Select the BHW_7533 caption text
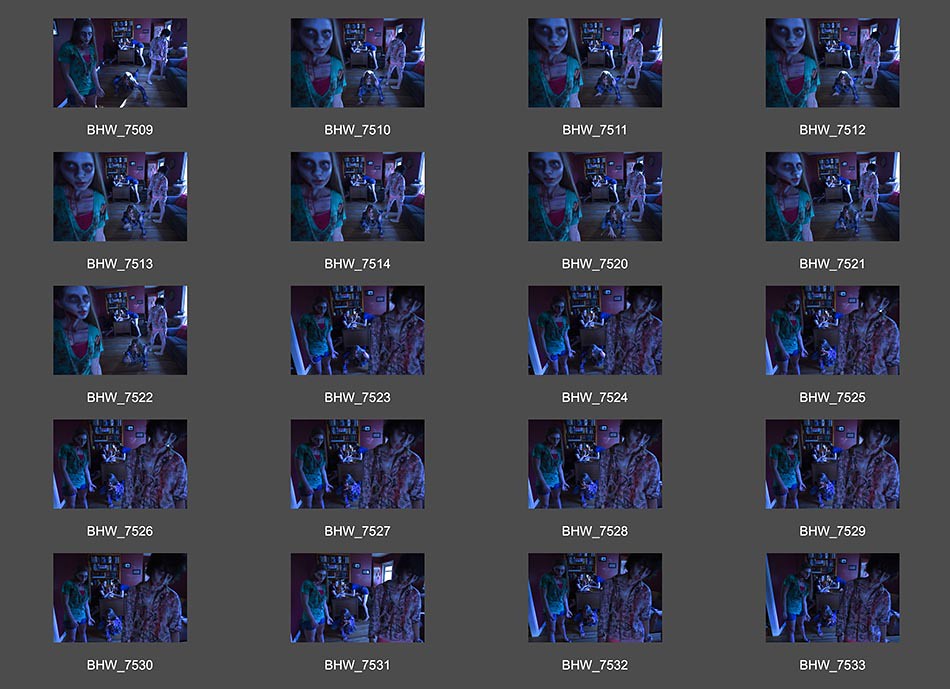This screenshot has width=950, height=689. pyautogui.click(x=832, y=665)
